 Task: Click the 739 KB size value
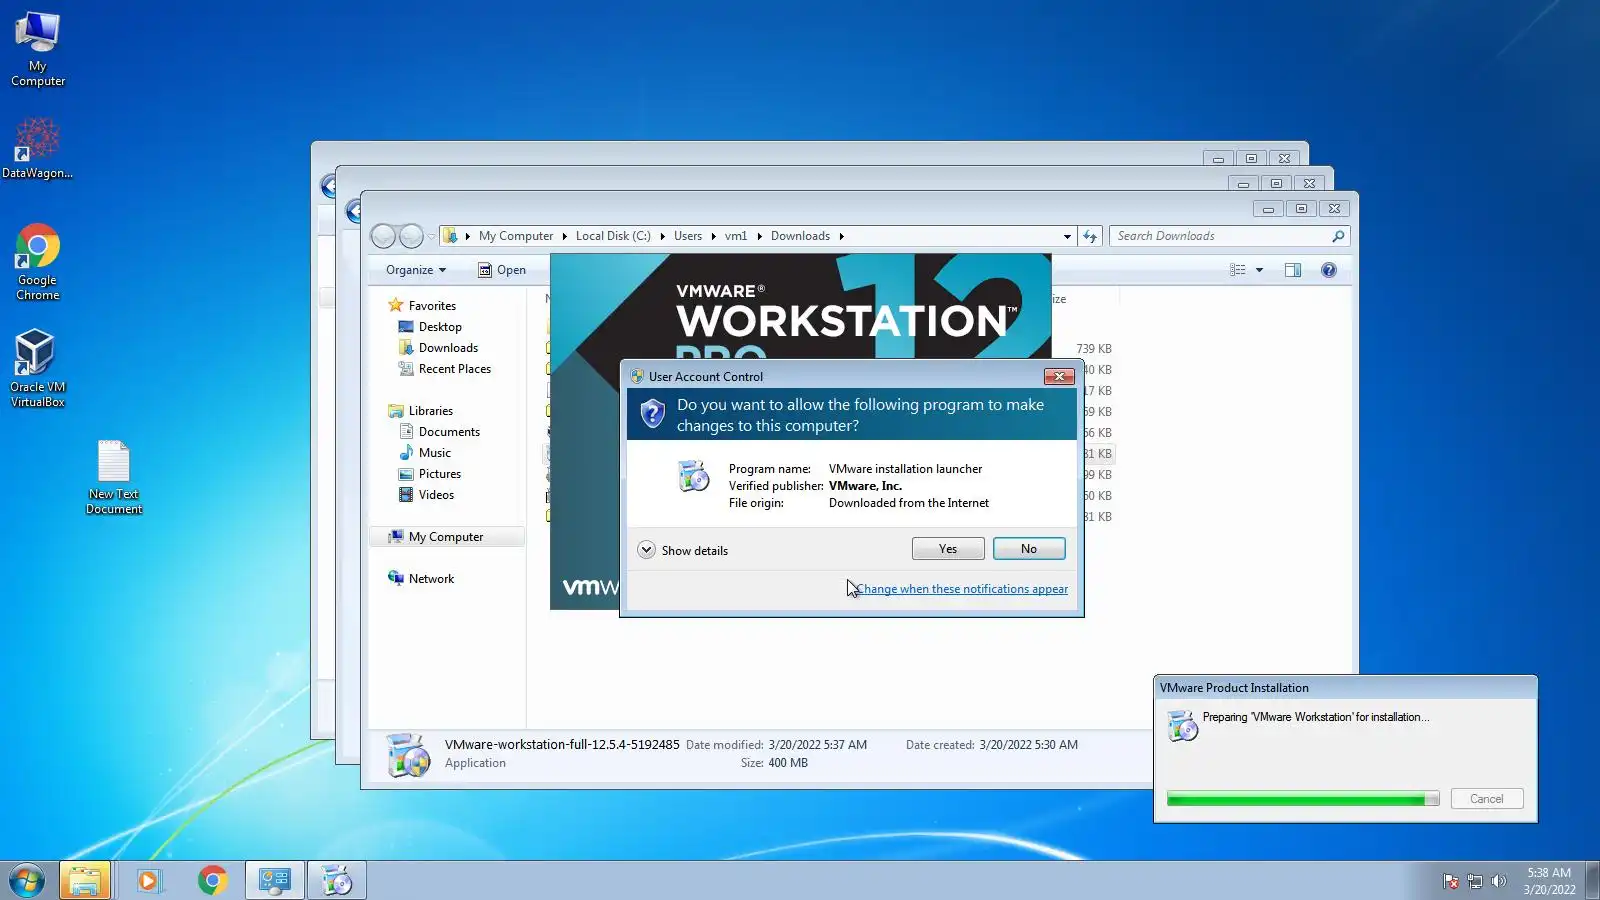[x=1094, y=349]
